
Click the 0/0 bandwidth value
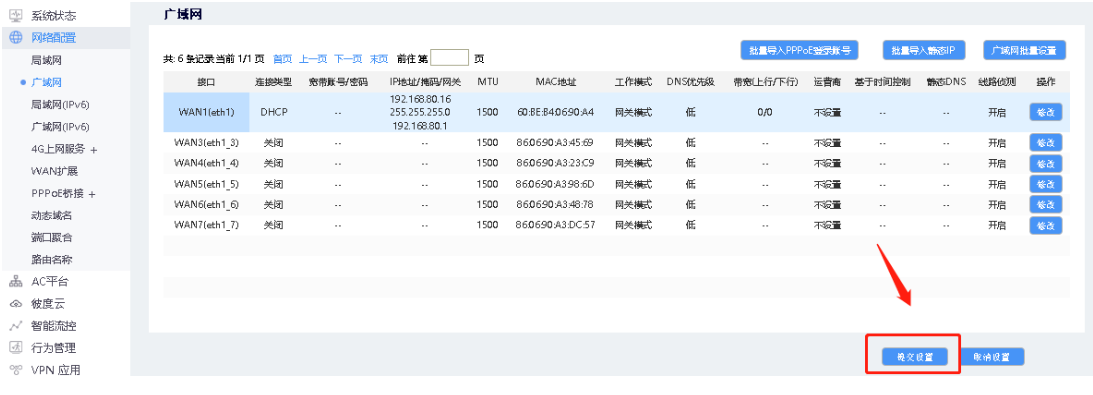765,112
